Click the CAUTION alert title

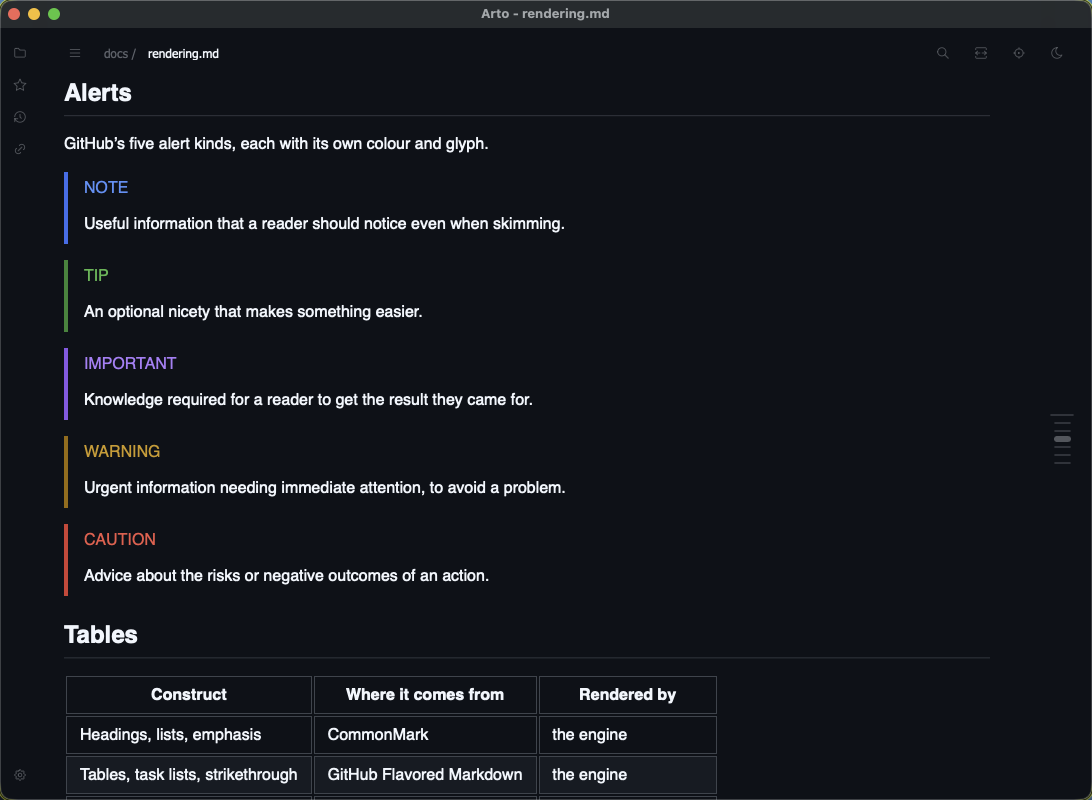120,540
